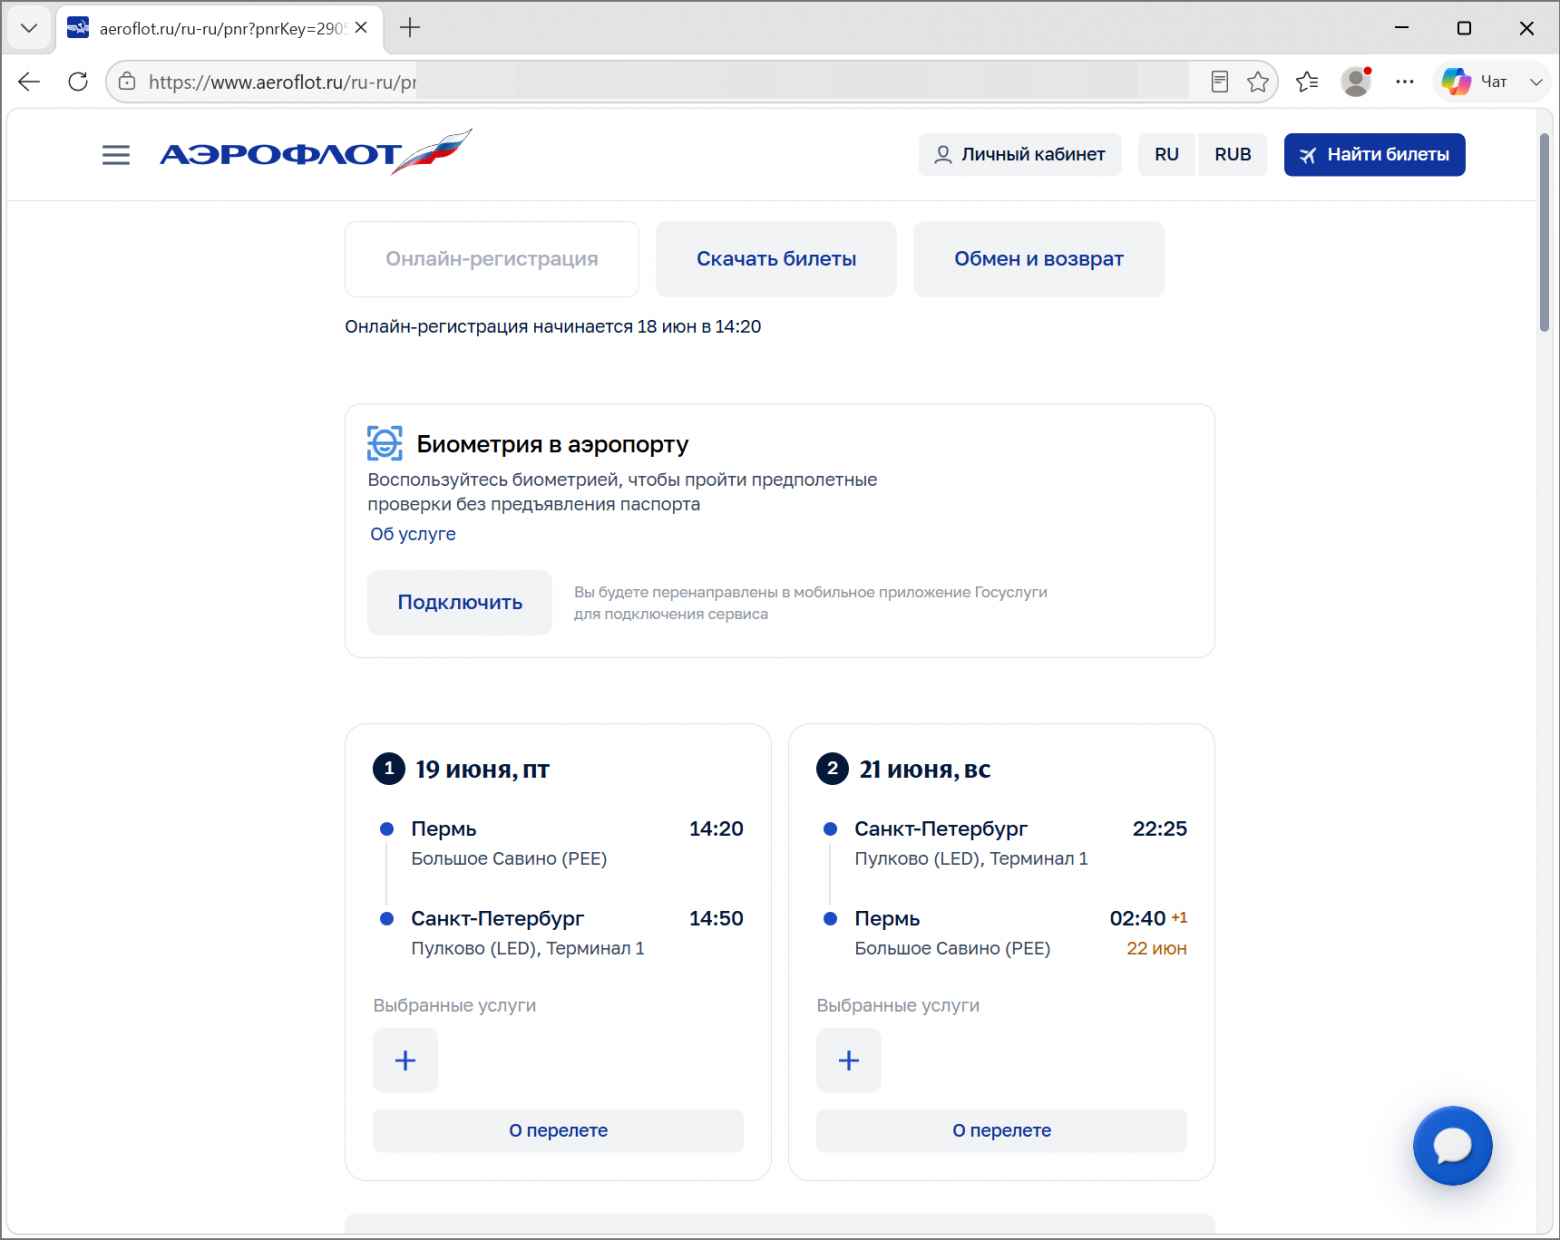Open immersive reader icon

[x=1219, y=82]
